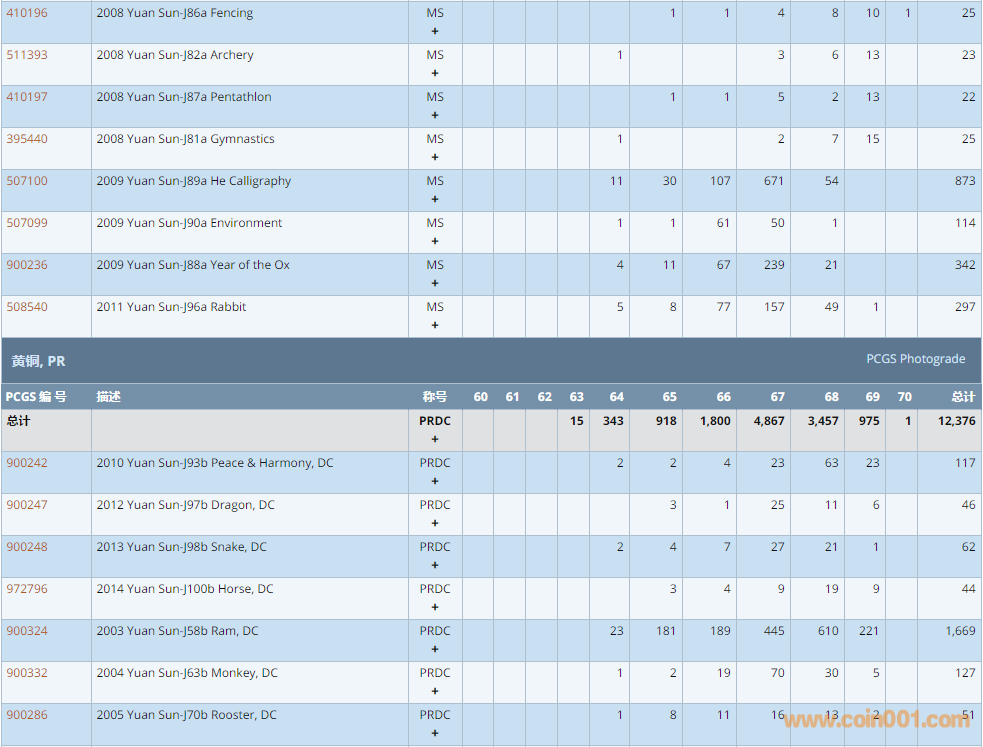Open PCGS number 410196 link
The image size is (983, 747).
click(27, 13)
